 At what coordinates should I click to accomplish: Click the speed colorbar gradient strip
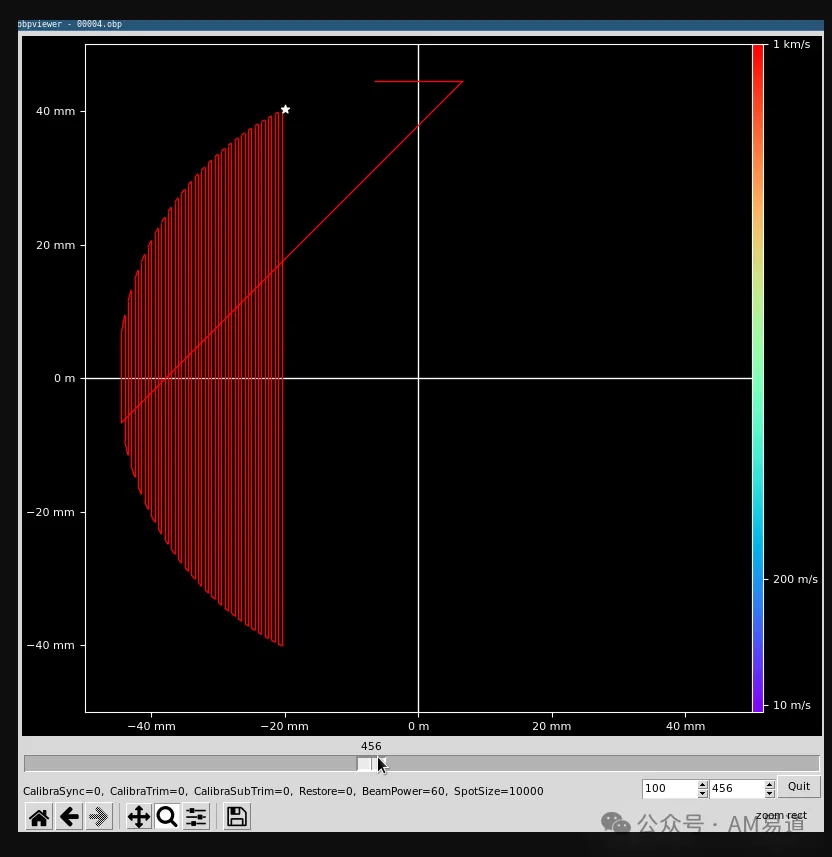coord(758,378)
